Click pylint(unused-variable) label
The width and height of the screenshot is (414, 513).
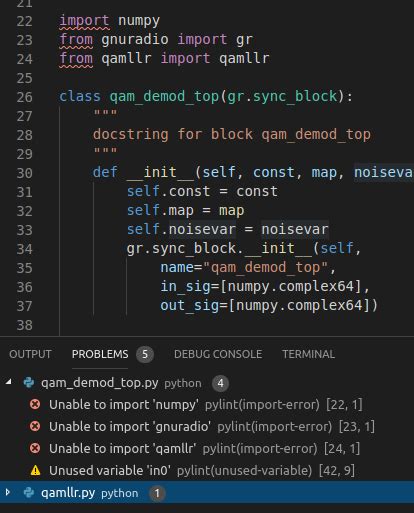pos(245,470)
